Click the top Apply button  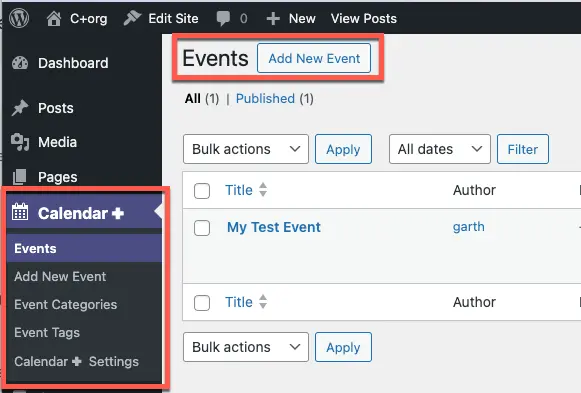point(343,149)
